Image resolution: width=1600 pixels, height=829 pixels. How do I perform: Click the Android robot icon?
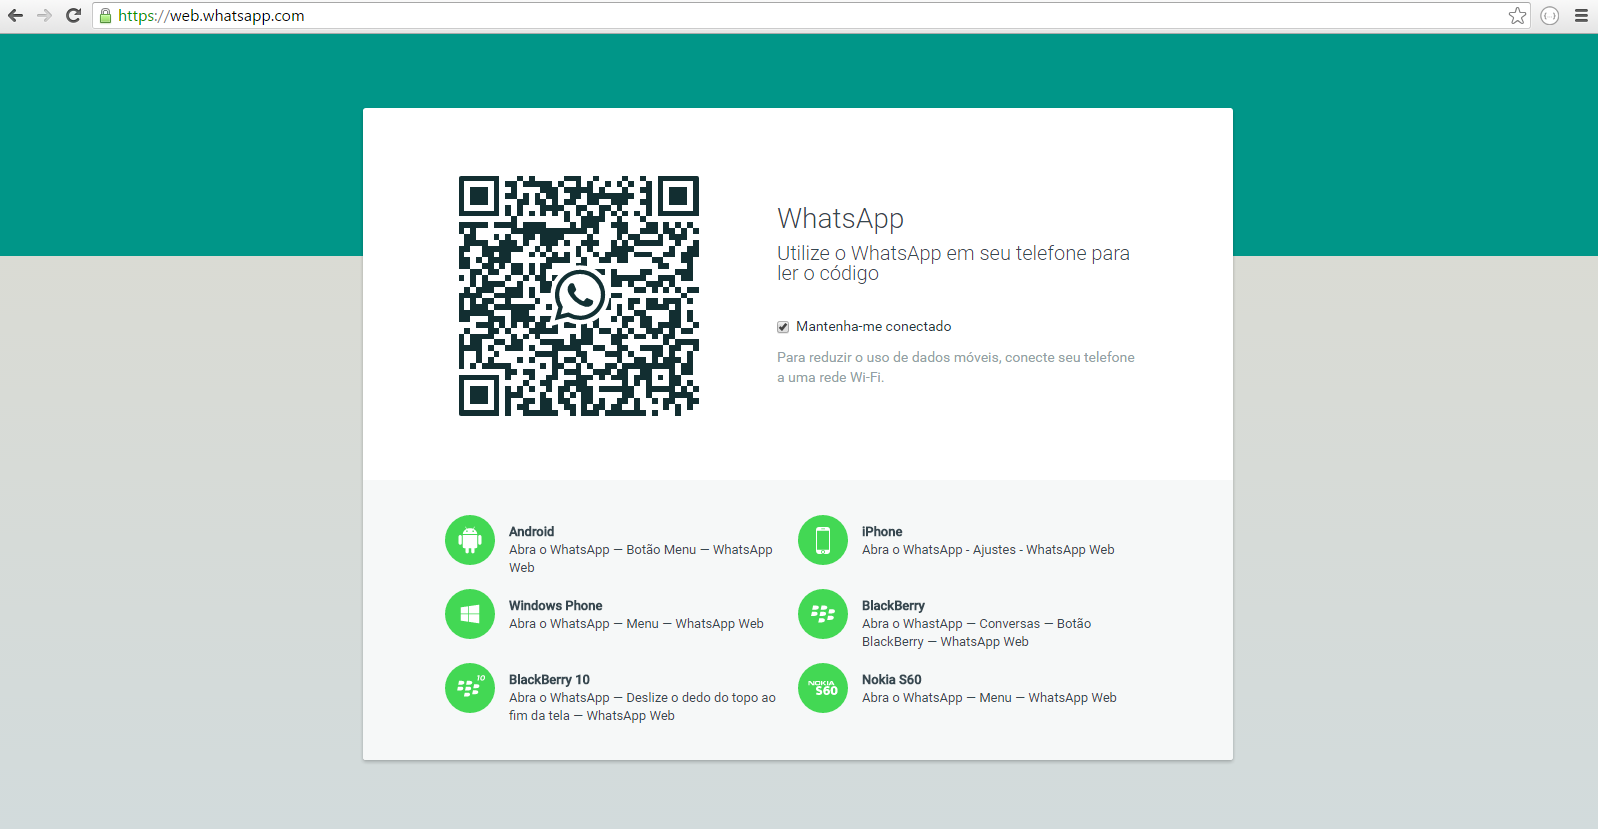(470, 540)
